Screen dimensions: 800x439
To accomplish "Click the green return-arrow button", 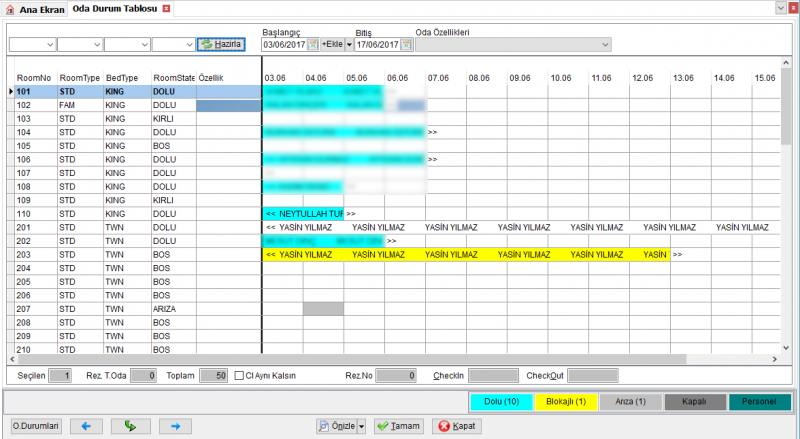I will coord(131,426).
